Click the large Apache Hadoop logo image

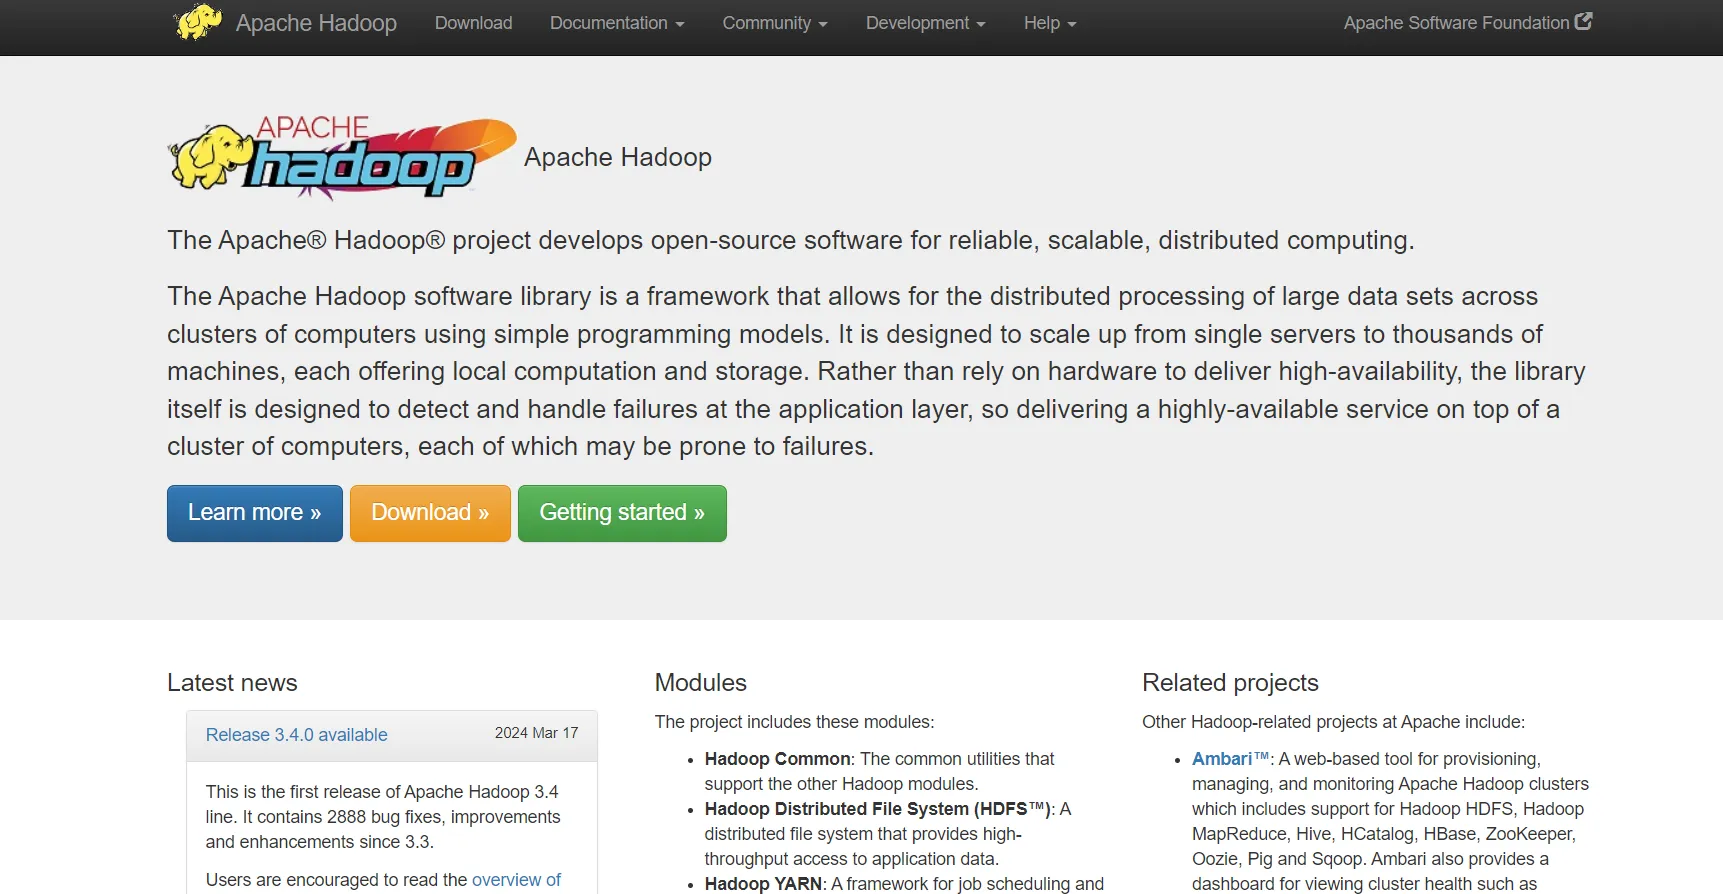click(x=342, y=158)
